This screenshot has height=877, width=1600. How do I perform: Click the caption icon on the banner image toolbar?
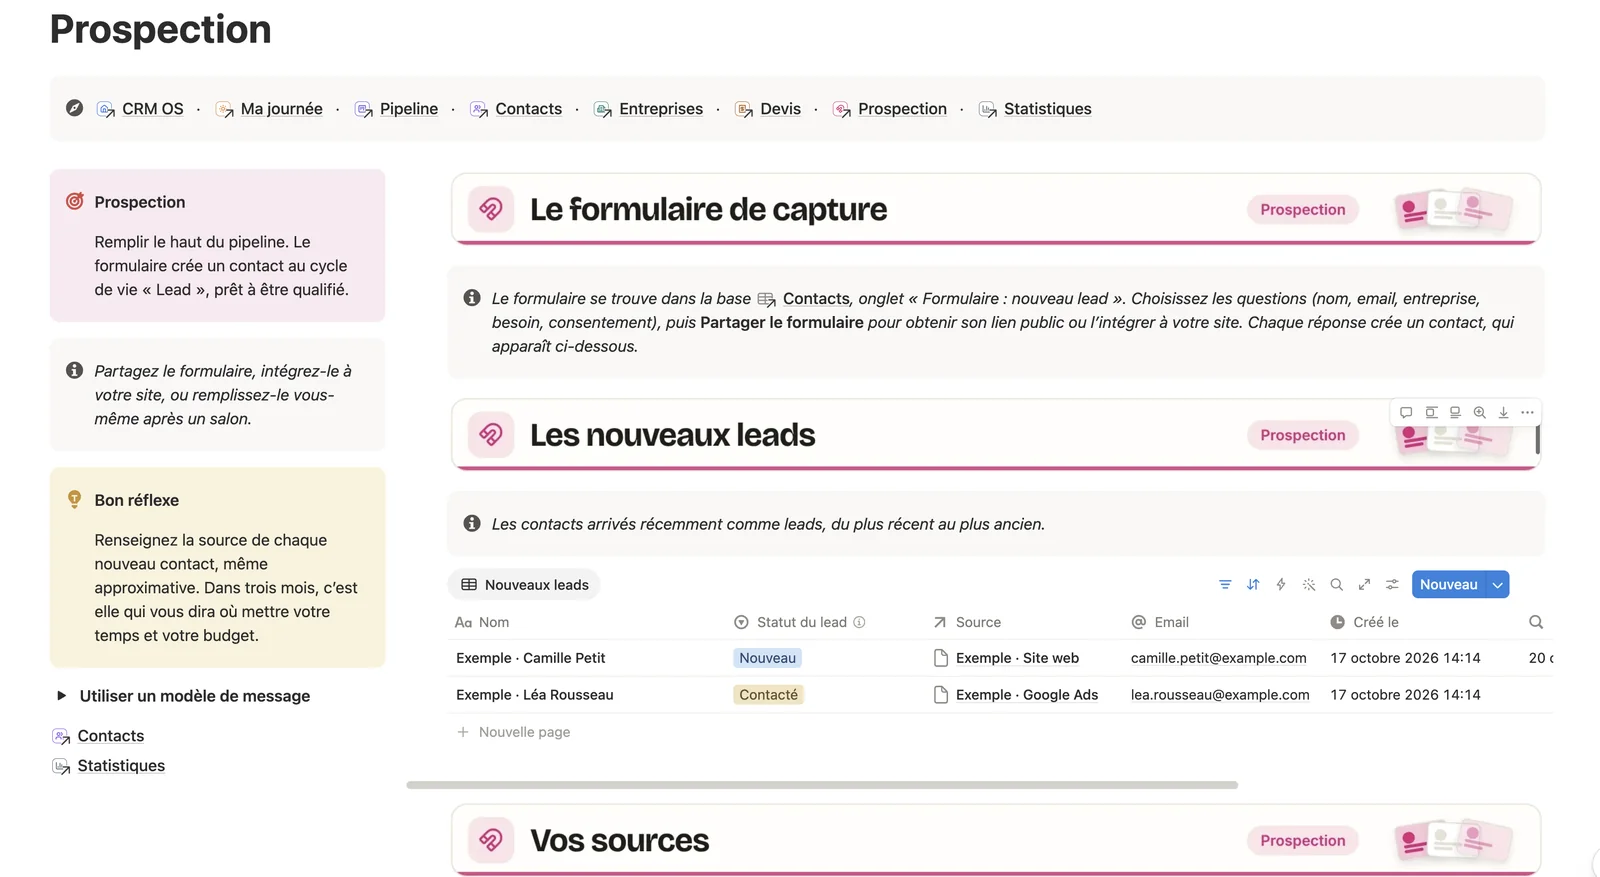[1455, 412]
